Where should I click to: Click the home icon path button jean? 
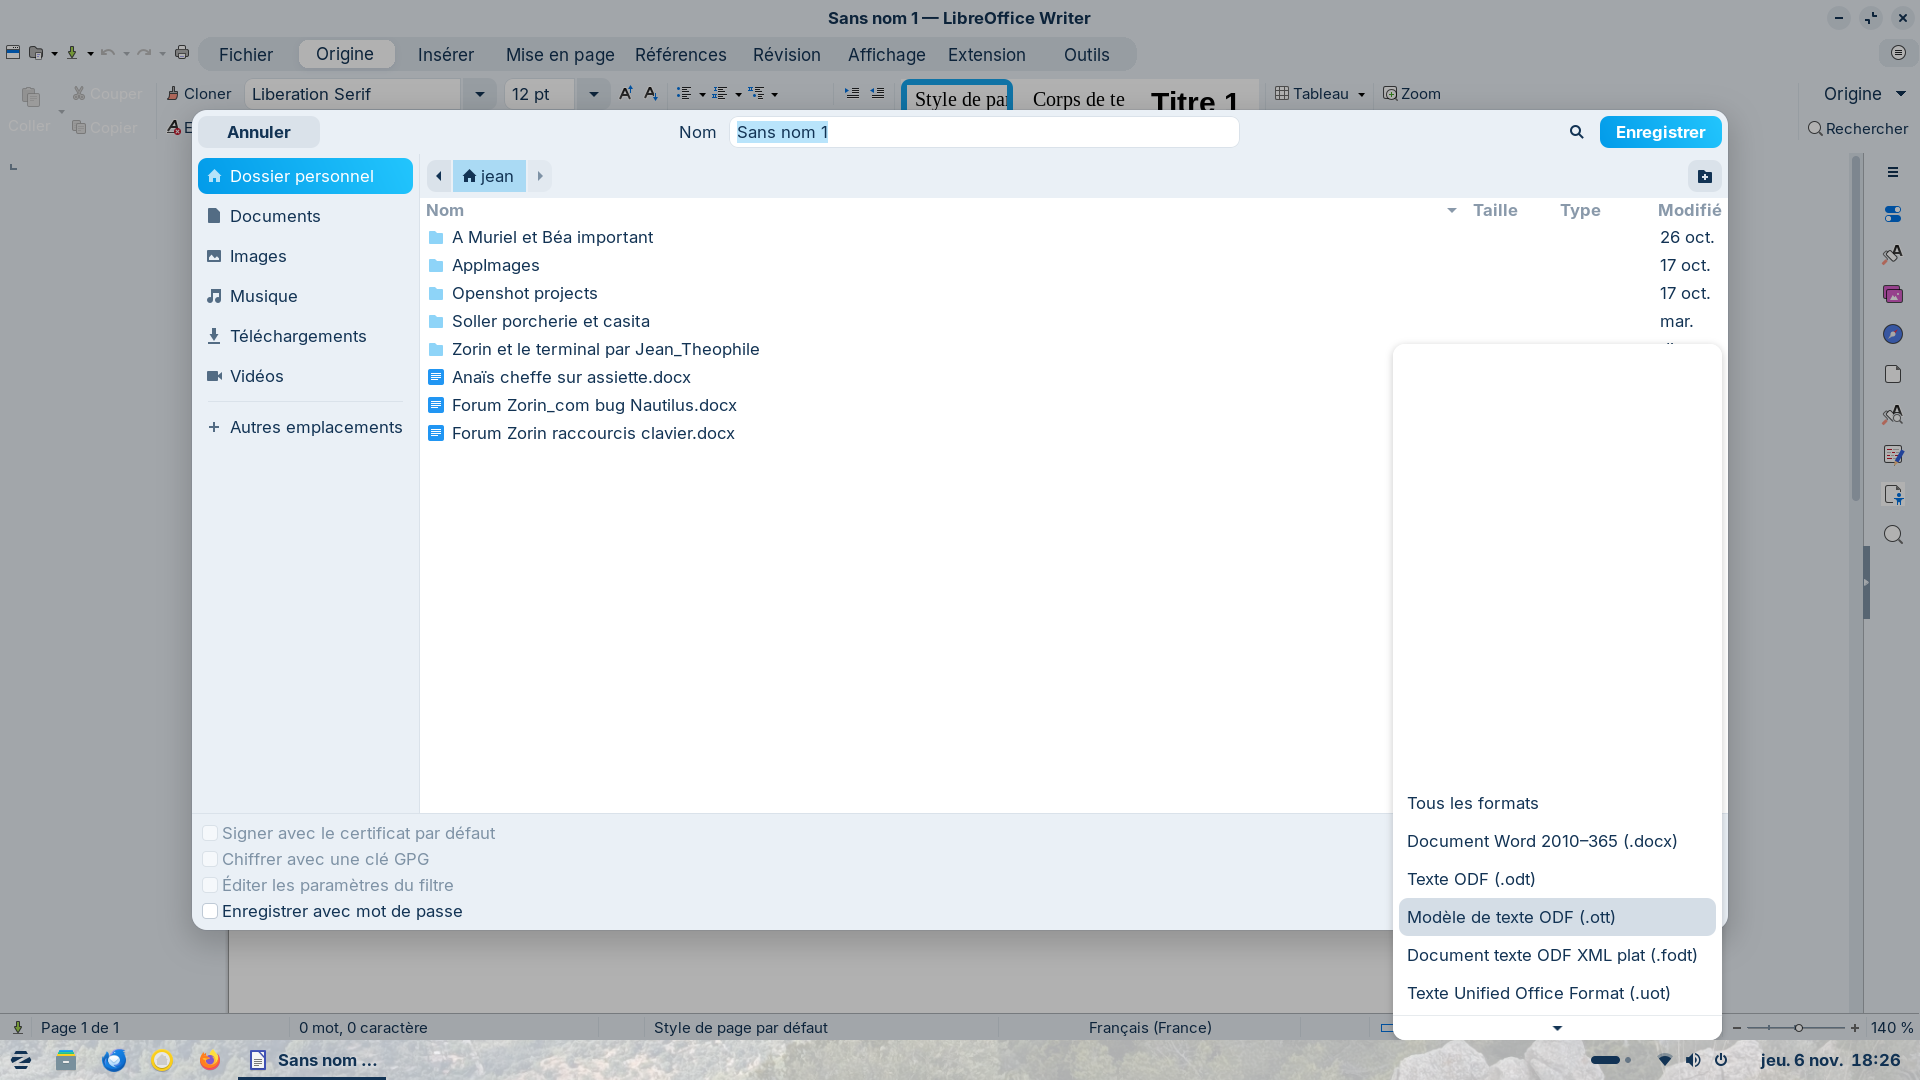[x=488, y=176]
